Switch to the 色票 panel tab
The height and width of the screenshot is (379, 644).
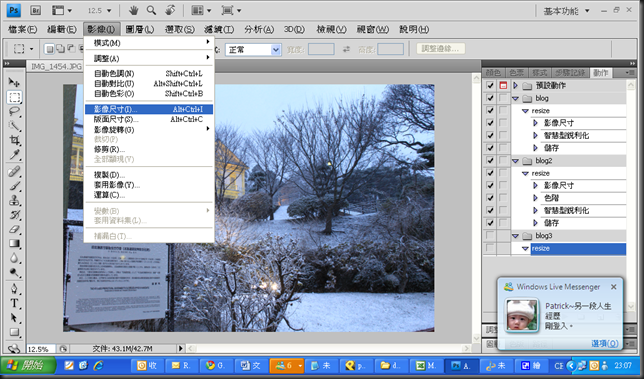pos(516,73)
